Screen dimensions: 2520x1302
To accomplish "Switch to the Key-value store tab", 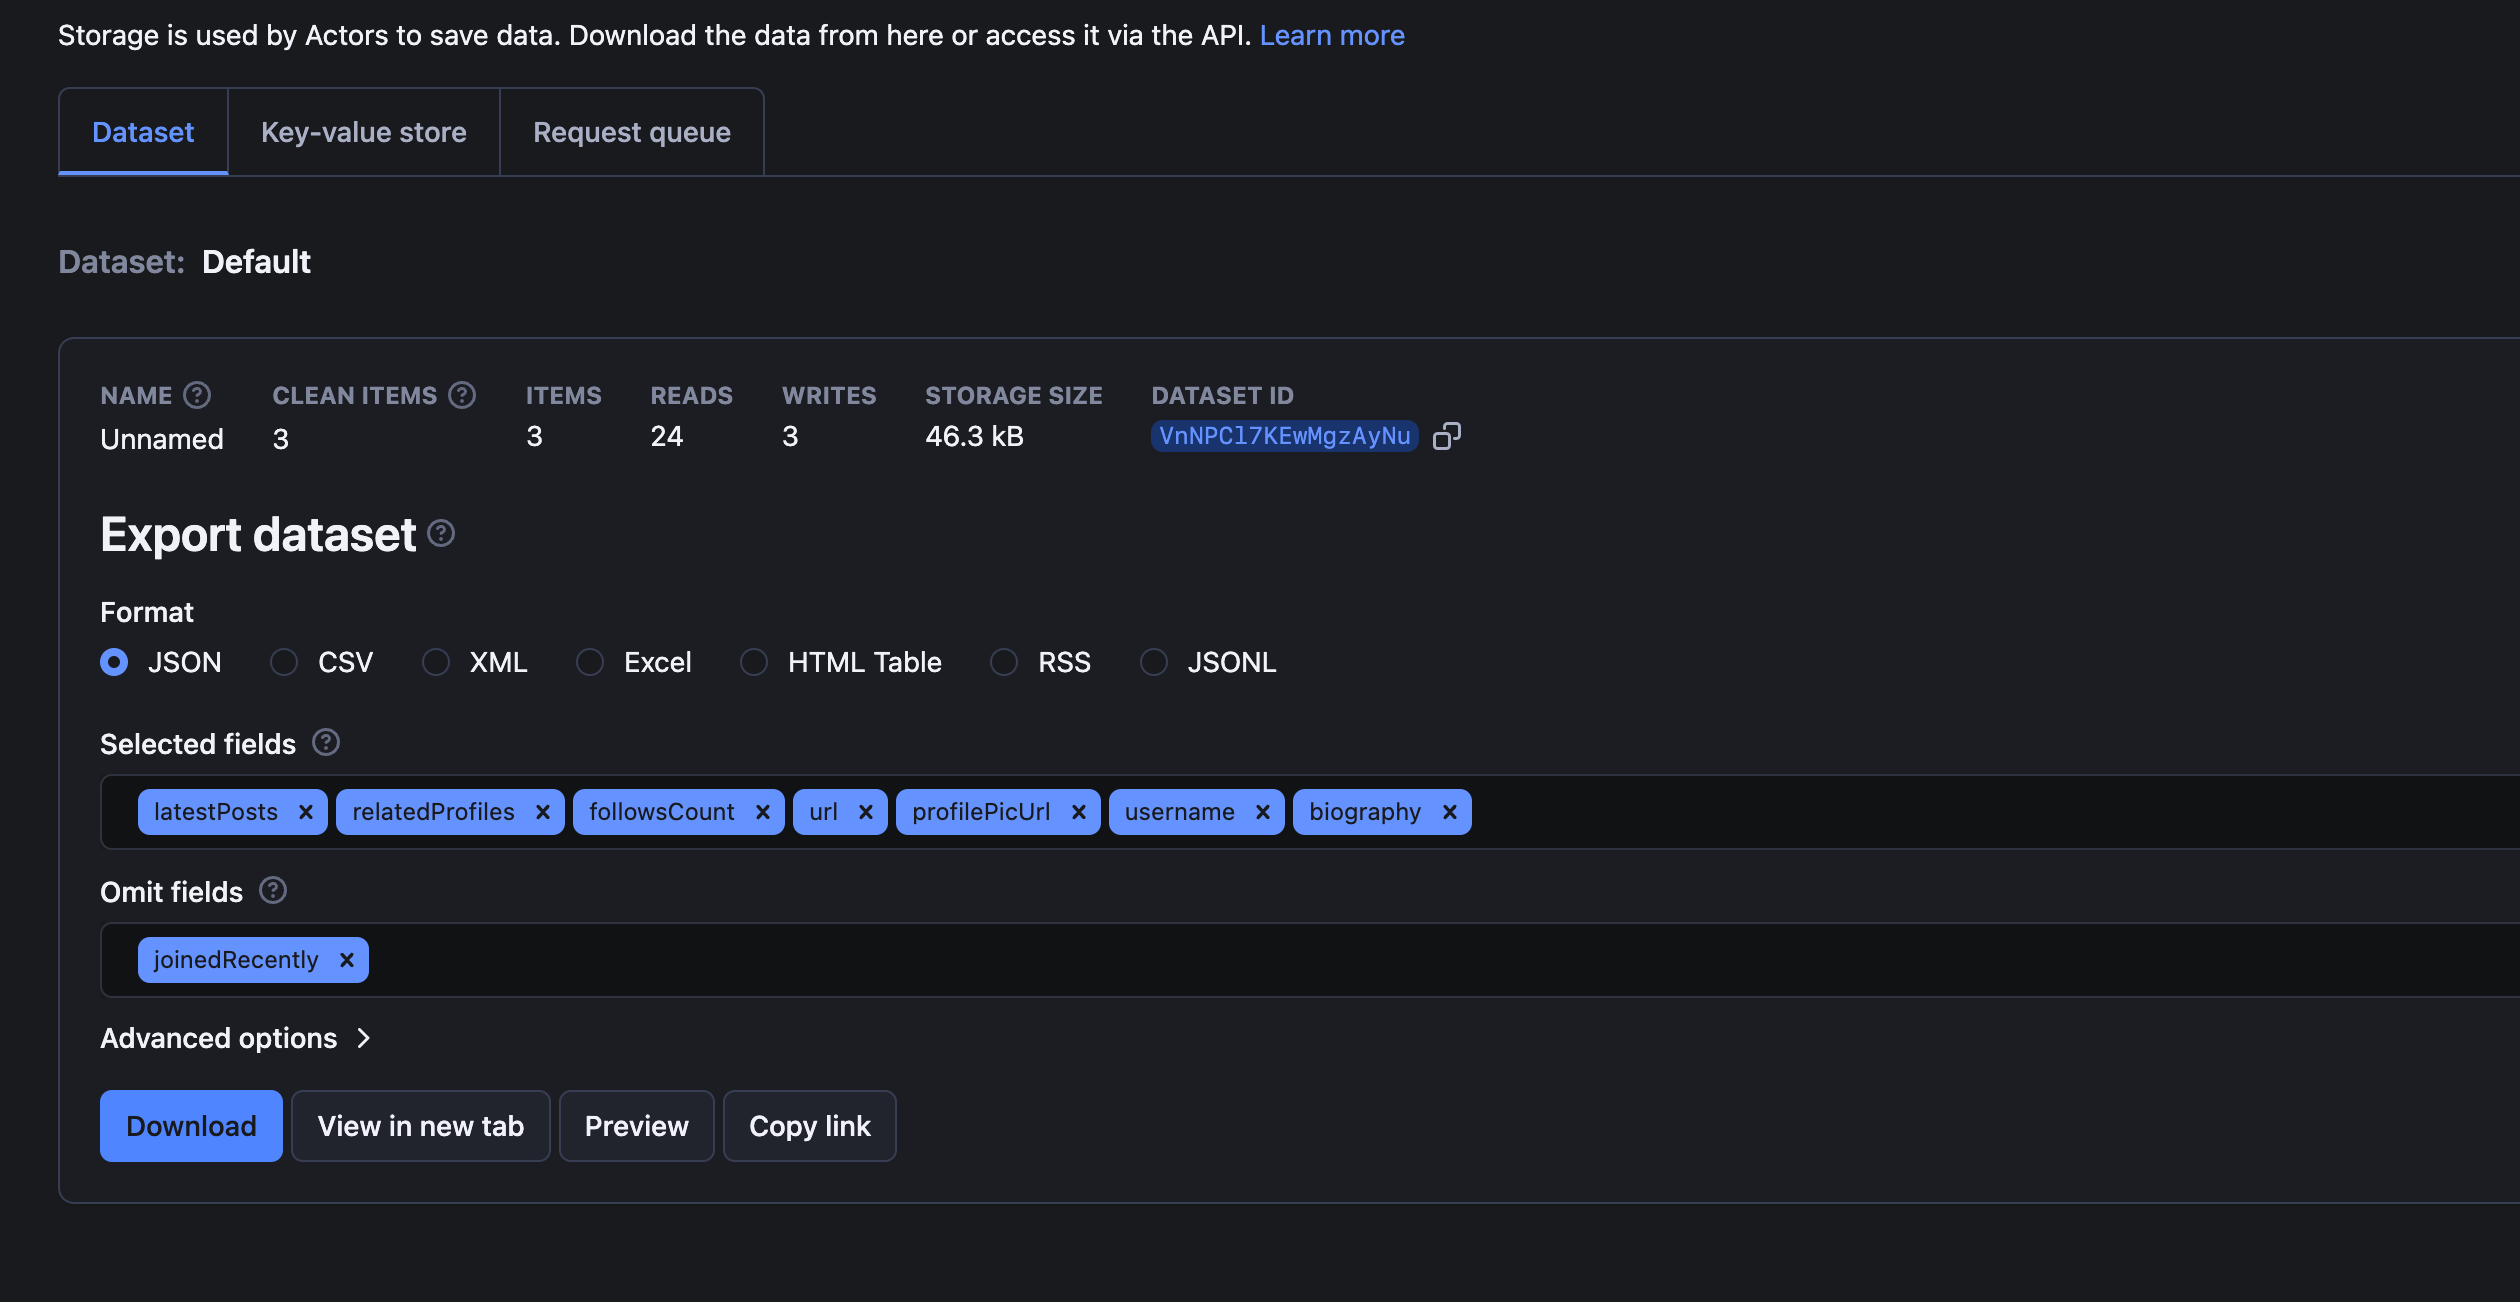I will coord(364,131).
